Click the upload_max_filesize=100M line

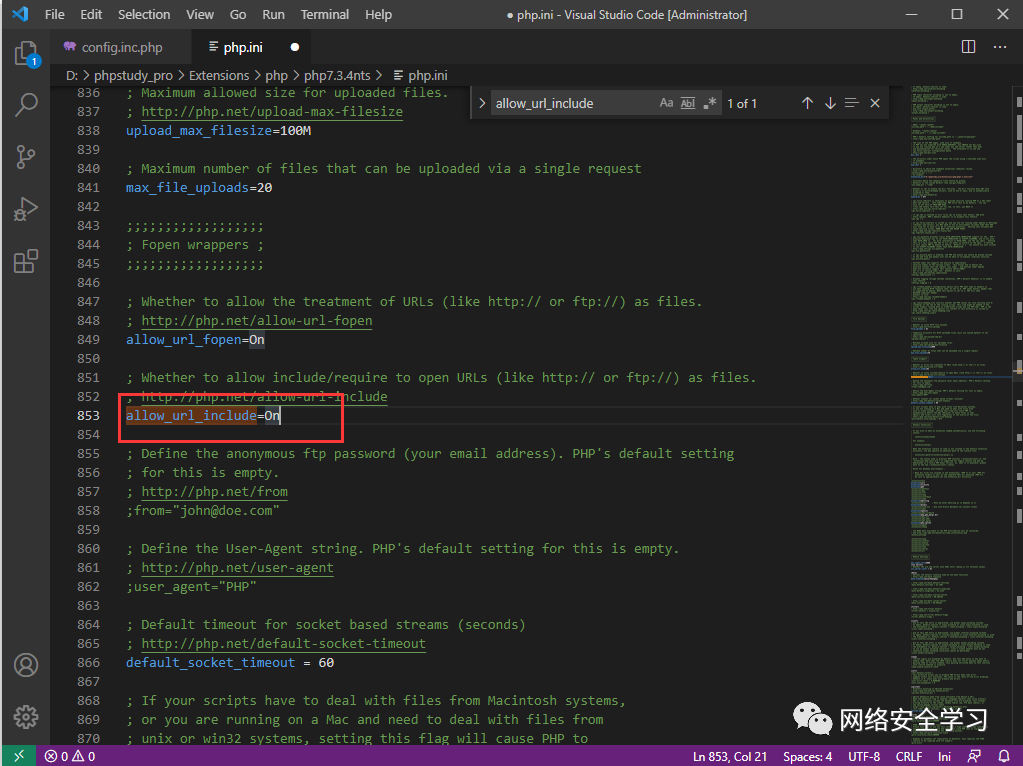(219, 130)
